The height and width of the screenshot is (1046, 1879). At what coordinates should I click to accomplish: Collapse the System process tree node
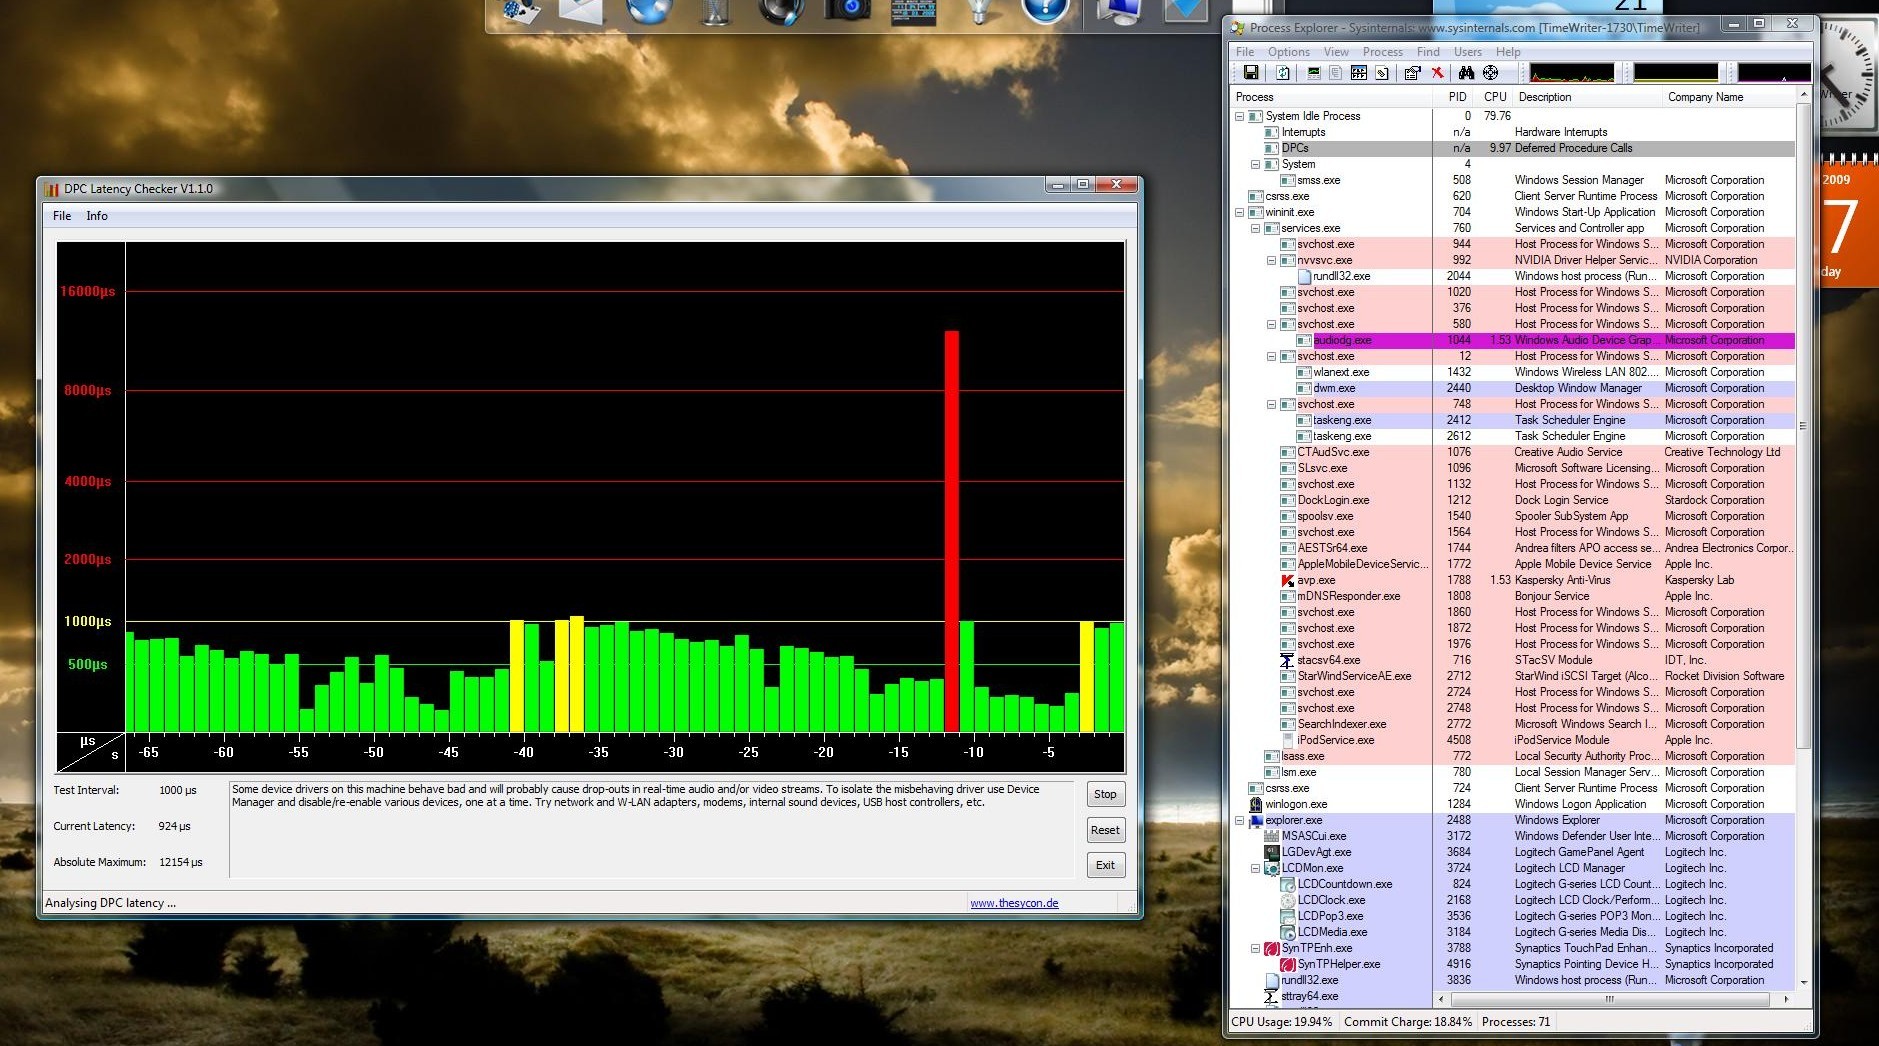pyautogui.click(x=1256, y=164)
